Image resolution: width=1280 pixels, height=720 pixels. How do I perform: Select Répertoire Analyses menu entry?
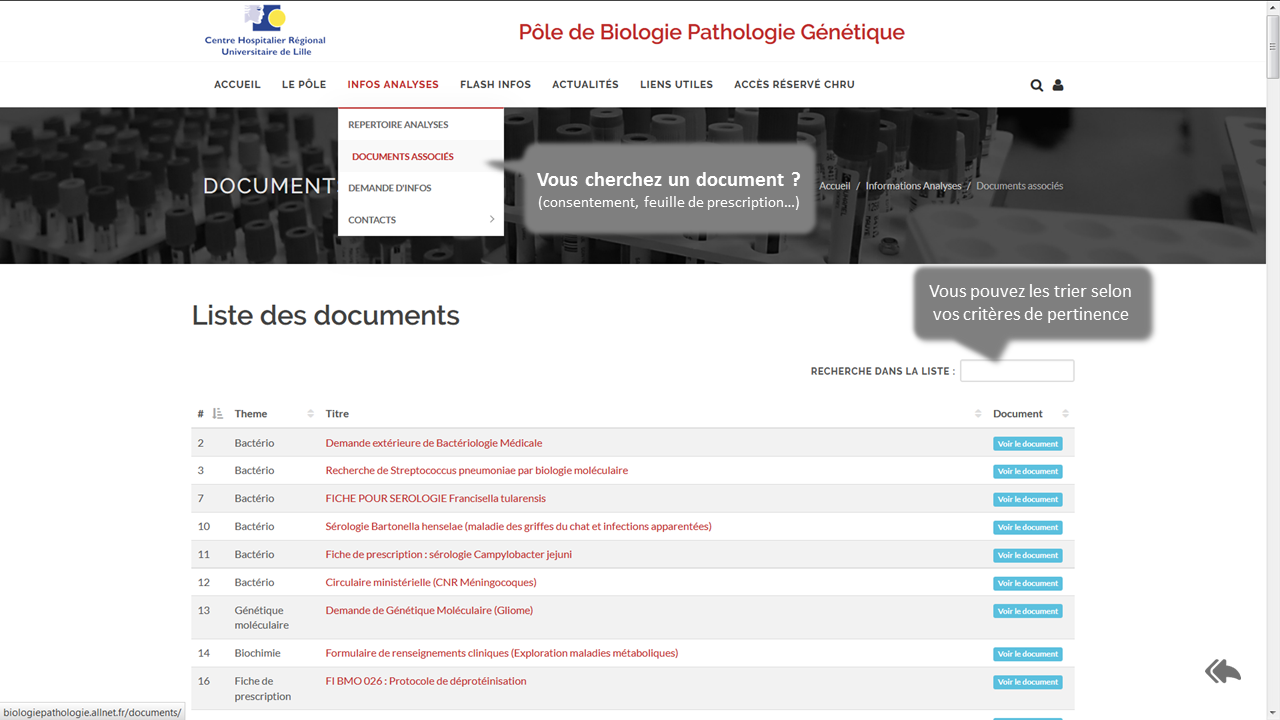[x=398, y=125]
